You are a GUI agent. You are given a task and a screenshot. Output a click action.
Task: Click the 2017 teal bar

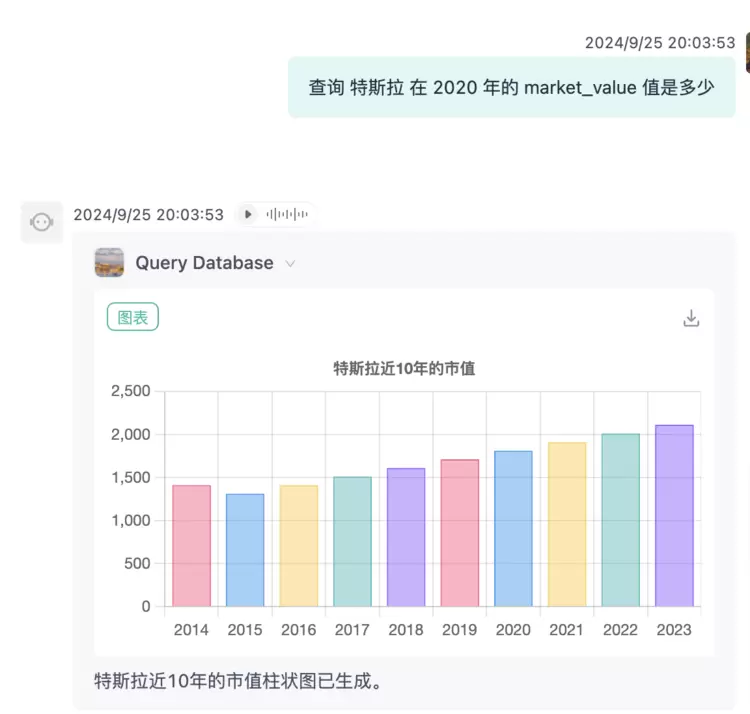coord(352,541)
